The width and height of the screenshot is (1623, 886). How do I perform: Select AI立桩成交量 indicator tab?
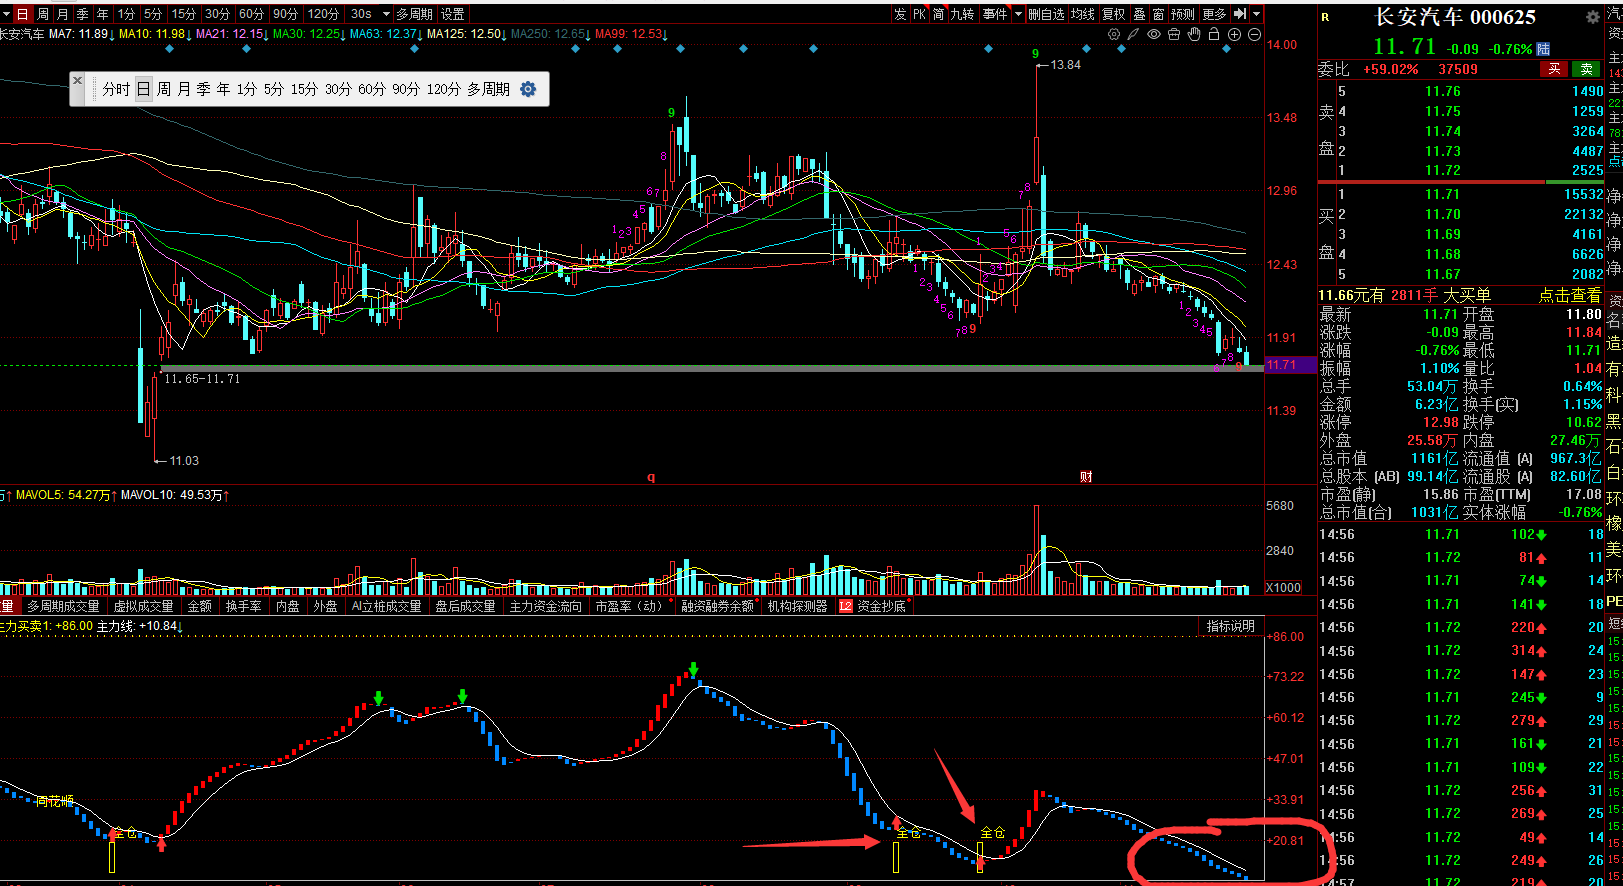(x=387, y=606)
